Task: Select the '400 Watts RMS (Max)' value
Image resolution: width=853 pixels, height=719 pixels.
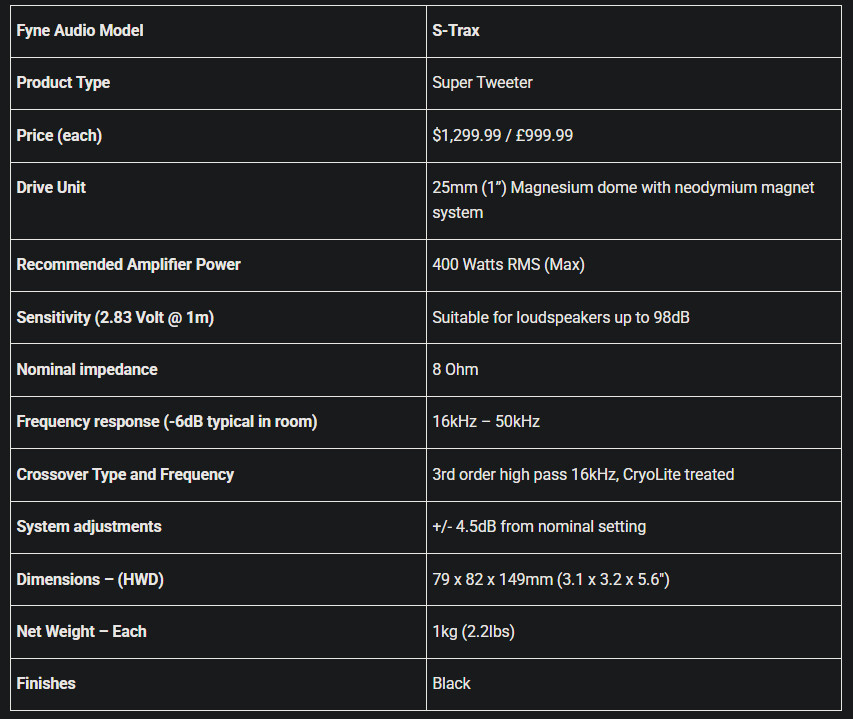Action: (509, 265)
